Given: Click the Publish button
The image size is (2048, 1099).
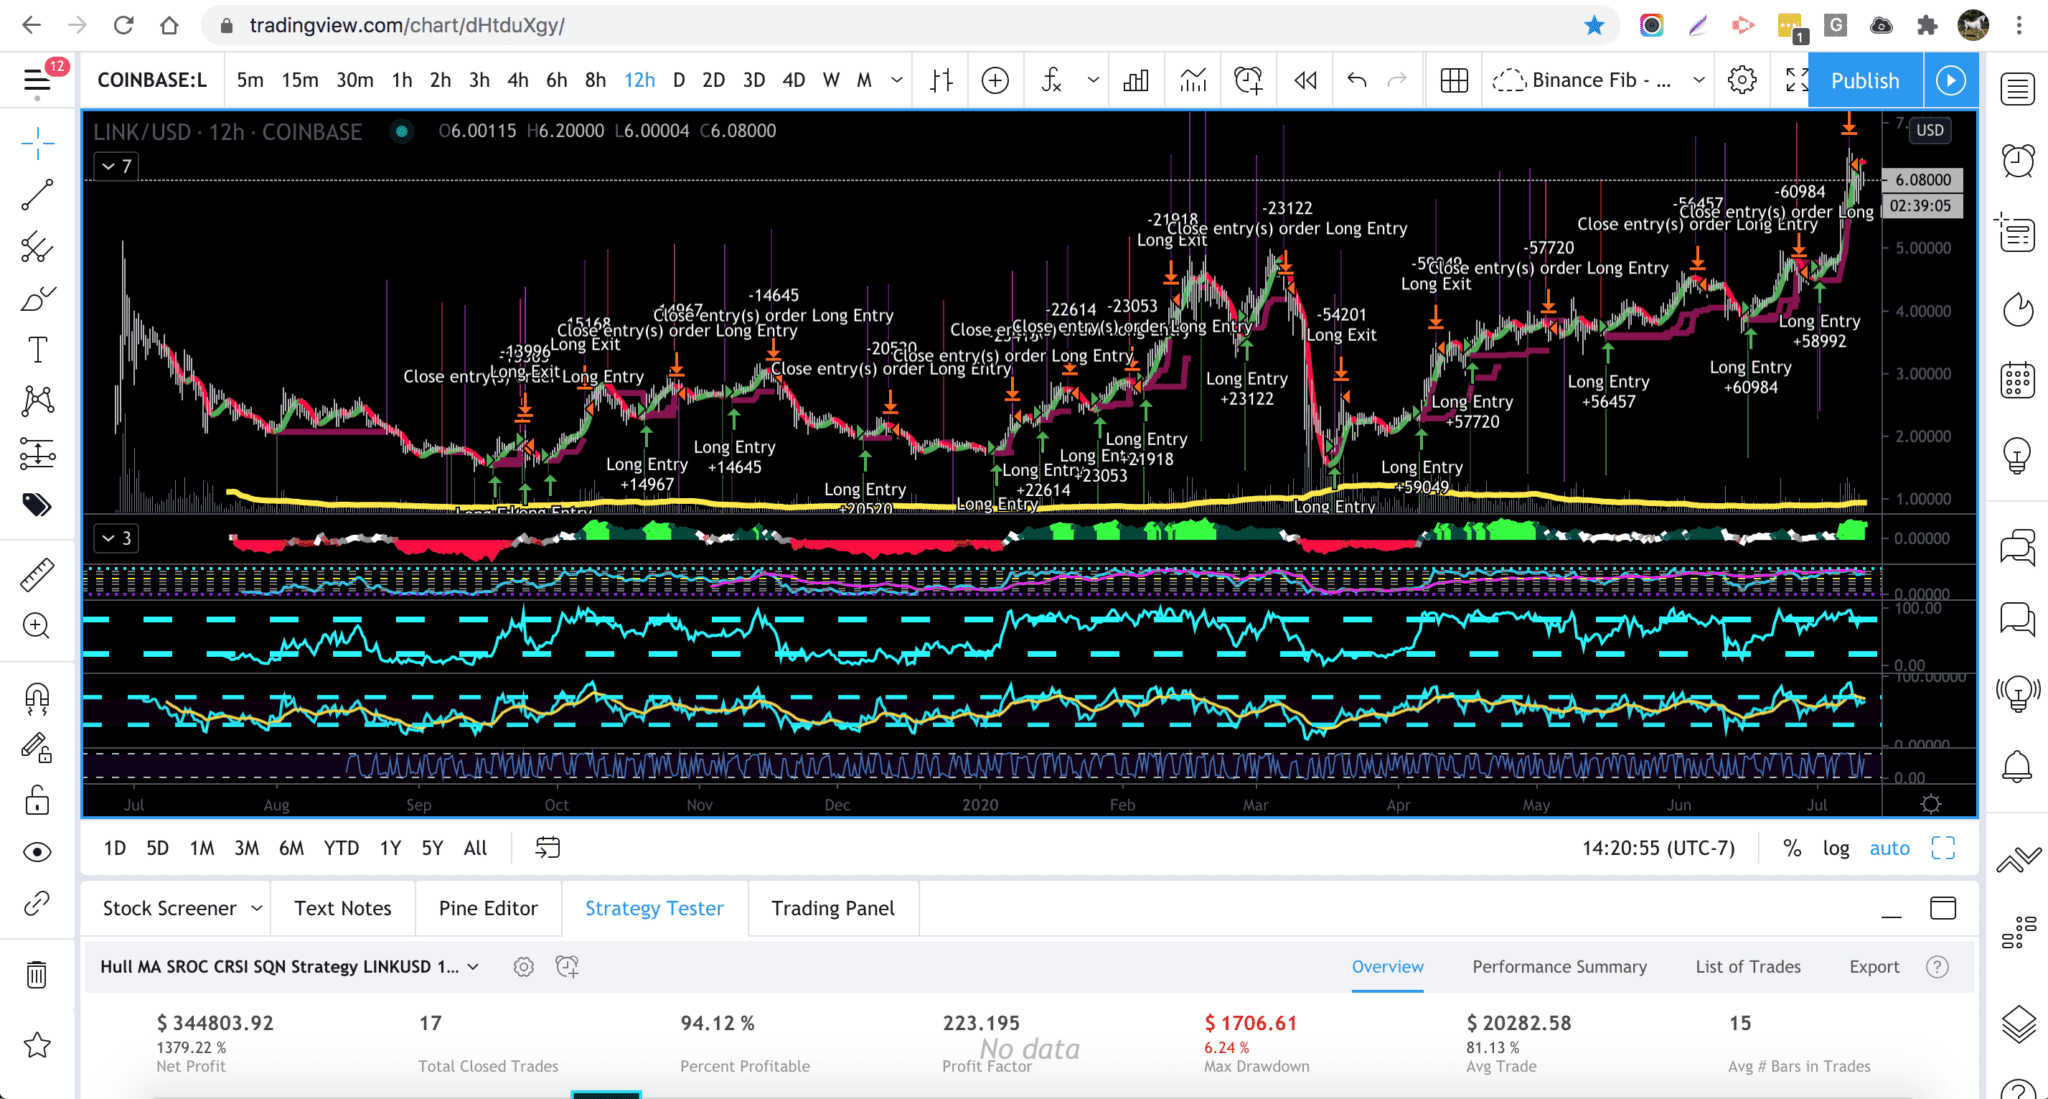Looking at the screenshot, I should click(x=1865, y=80).
